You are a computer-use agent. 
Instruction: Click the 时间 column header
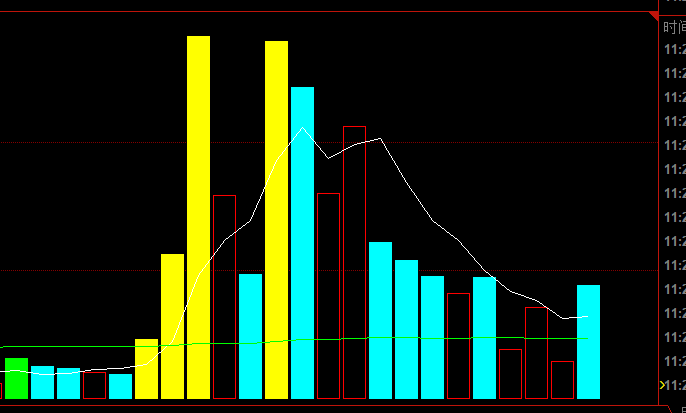click(x=674, y=26)
